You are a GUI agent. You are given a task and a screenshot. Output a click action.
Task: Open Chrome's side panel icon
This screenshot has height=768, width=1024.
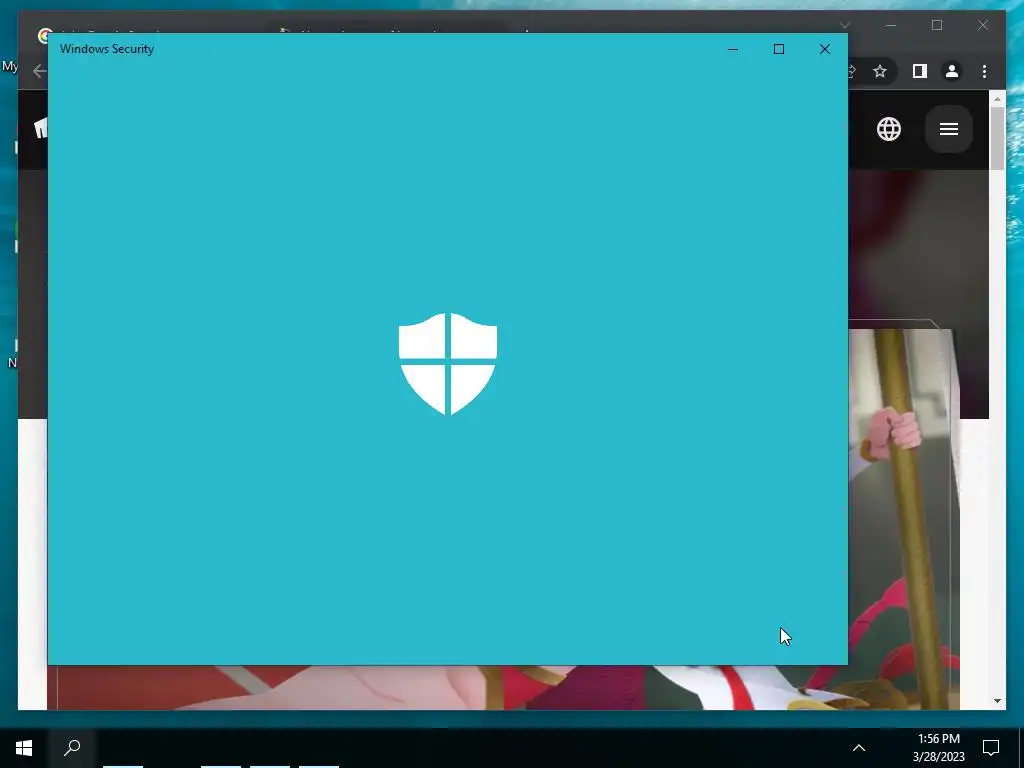(920, 71)
